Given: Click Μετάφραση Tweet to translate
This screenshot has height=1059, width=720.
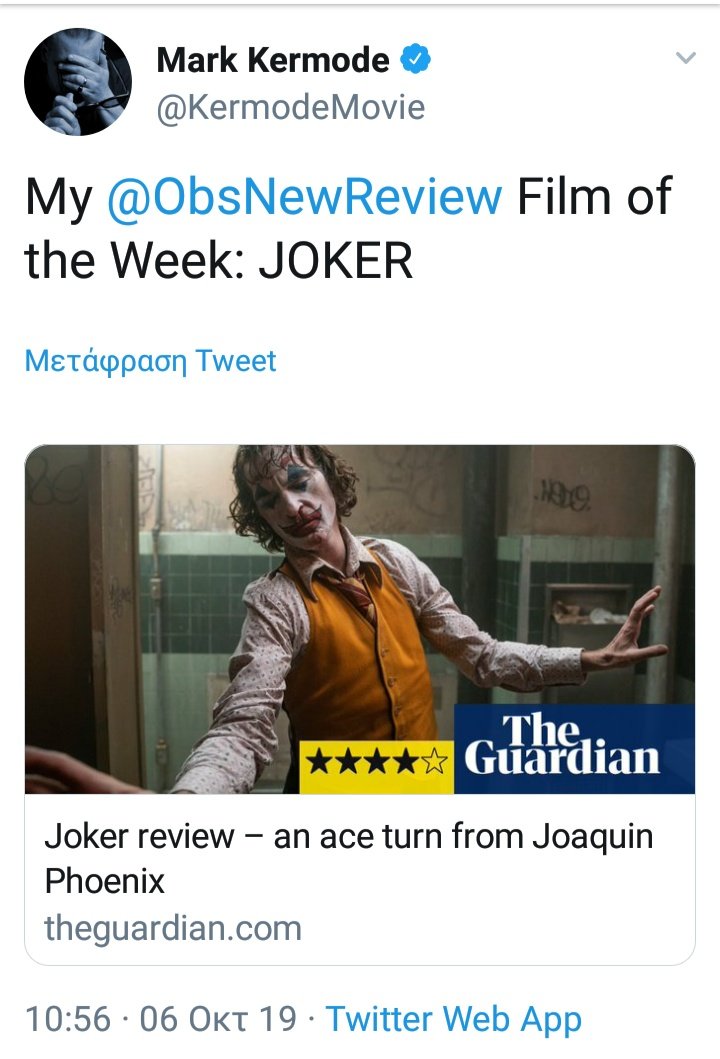Looking at the screenshot, I should click(151, 361).
